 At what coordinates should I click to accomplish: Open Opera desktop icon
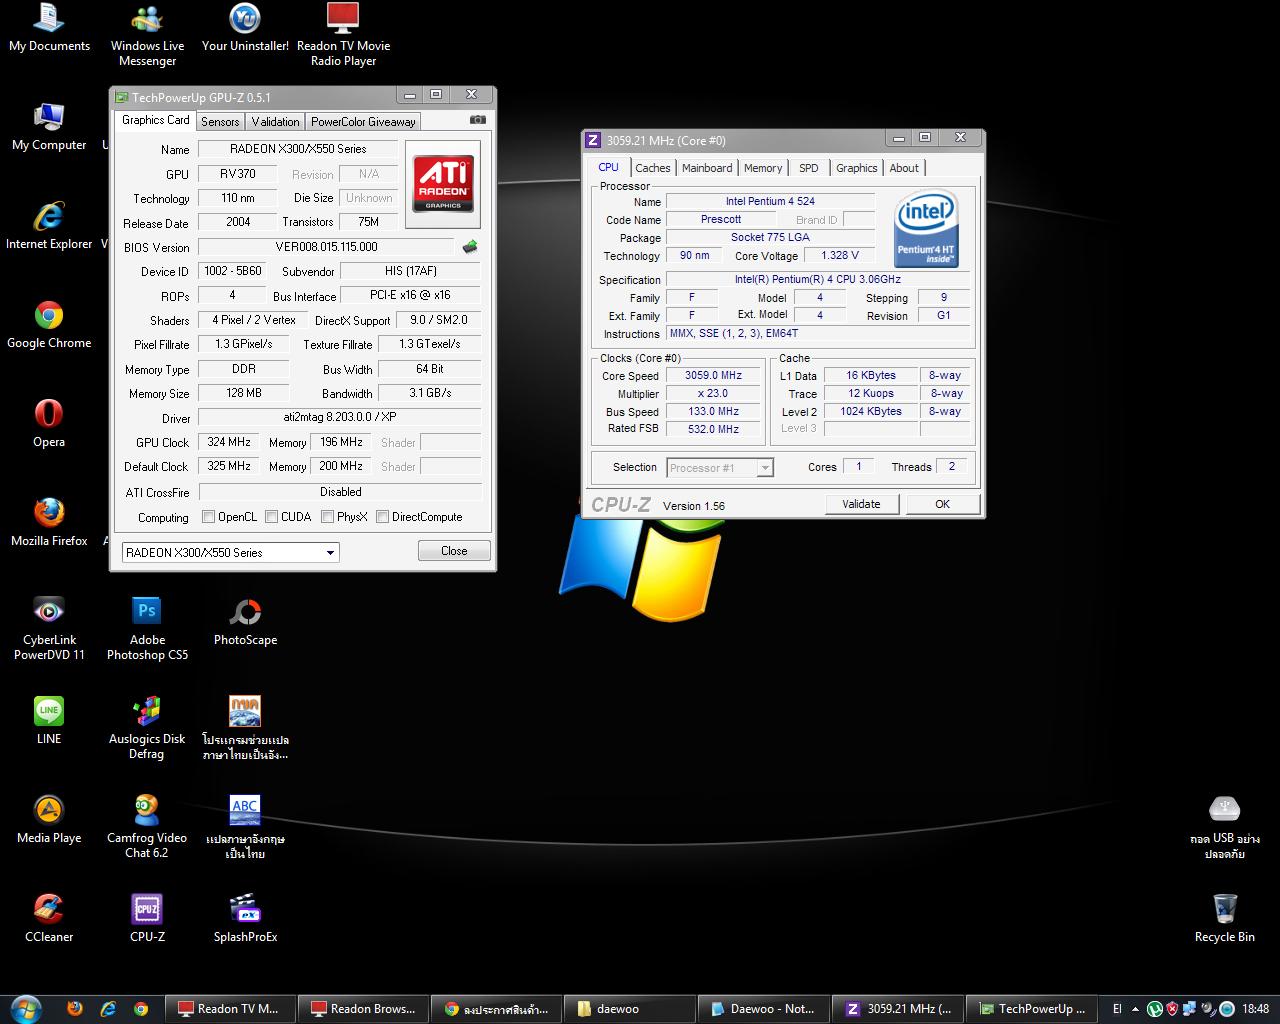click(48, 424)
